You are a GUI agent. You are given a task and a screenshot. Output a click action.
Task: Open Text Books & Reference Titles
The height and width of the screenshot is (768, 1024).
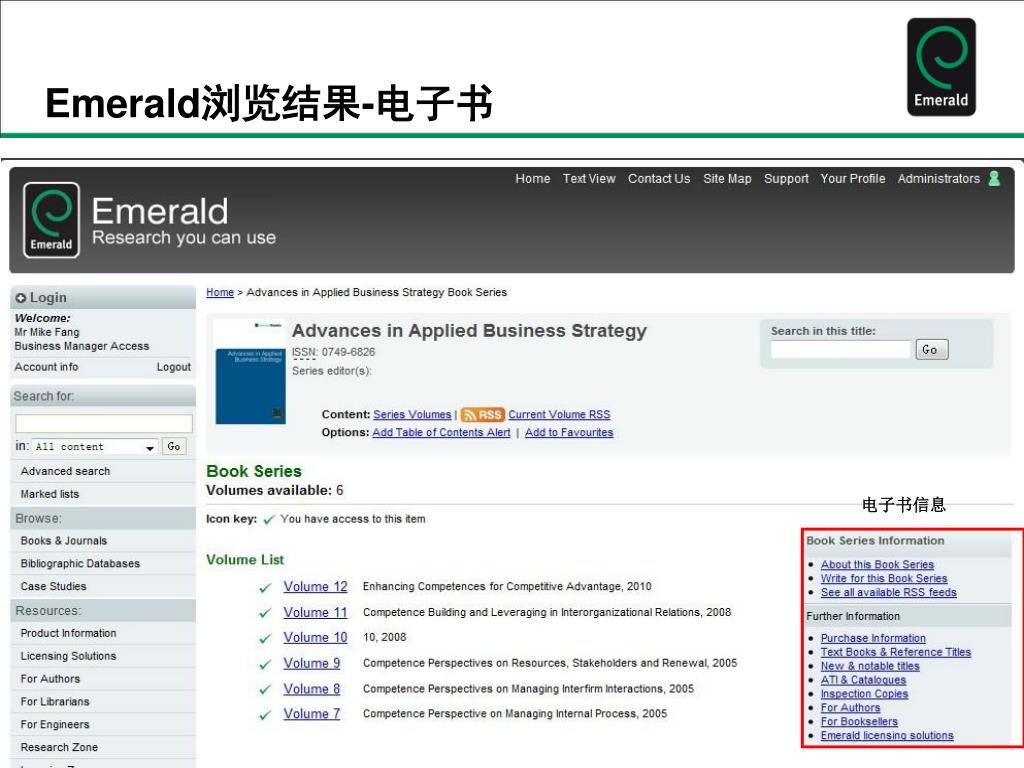pos(895,652)
